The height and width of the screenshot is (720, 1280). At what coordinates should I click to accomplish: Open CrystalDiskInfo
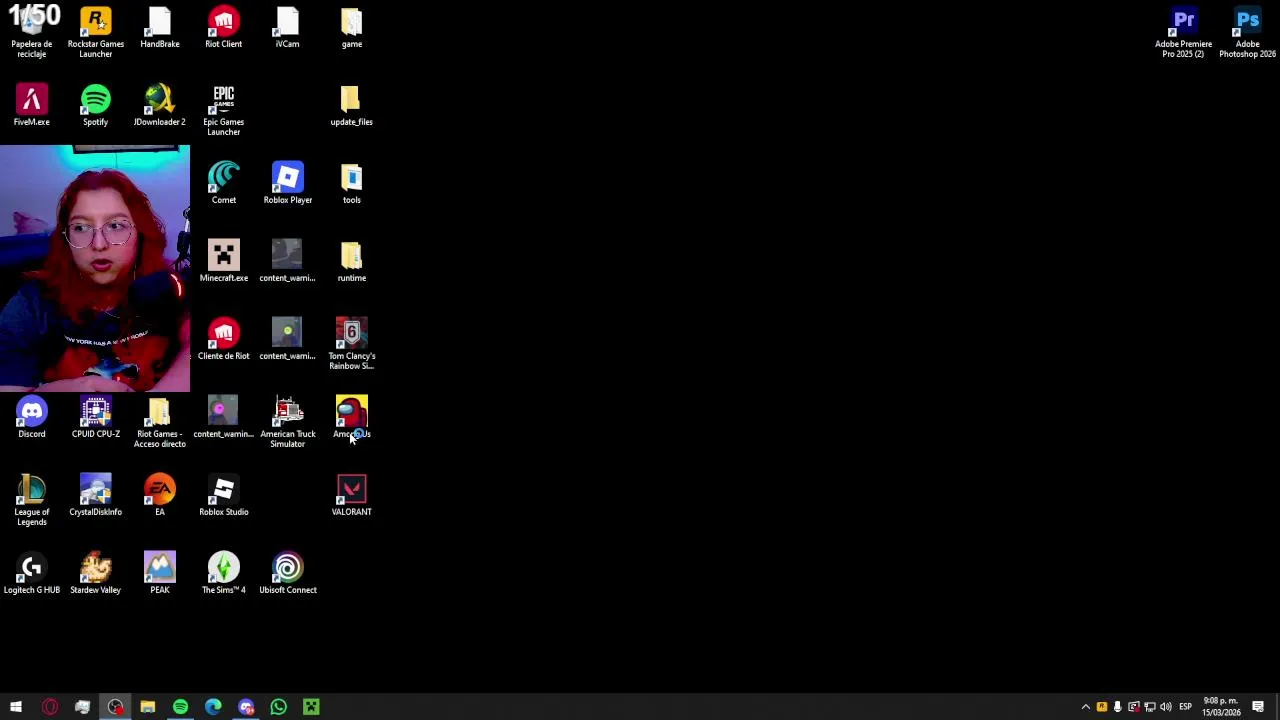pos(96,496)
